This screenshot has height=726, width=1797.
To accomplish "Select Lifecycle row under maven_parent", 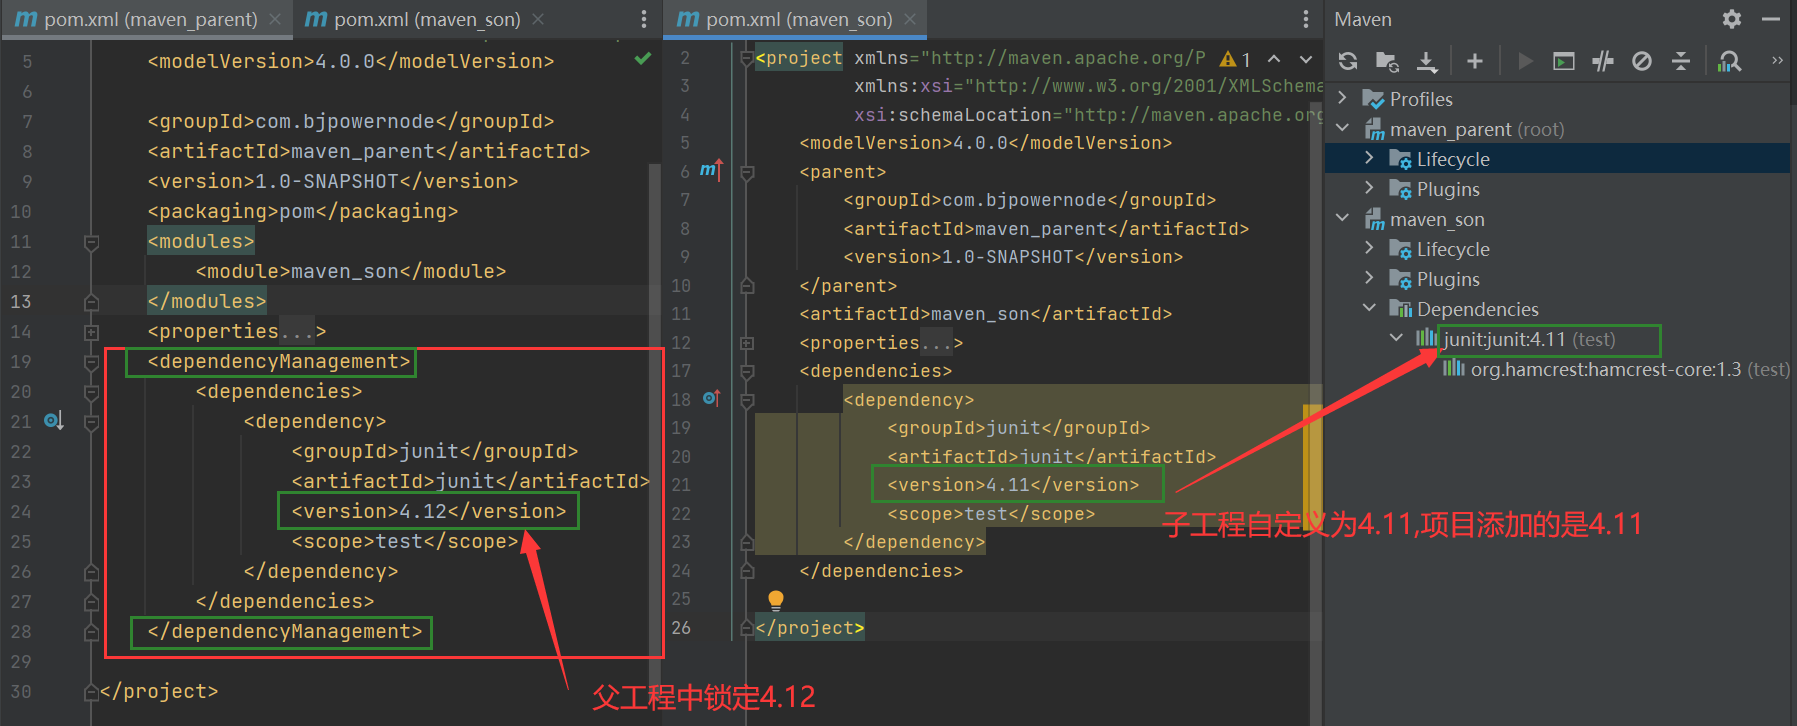I will (1558, 159).
